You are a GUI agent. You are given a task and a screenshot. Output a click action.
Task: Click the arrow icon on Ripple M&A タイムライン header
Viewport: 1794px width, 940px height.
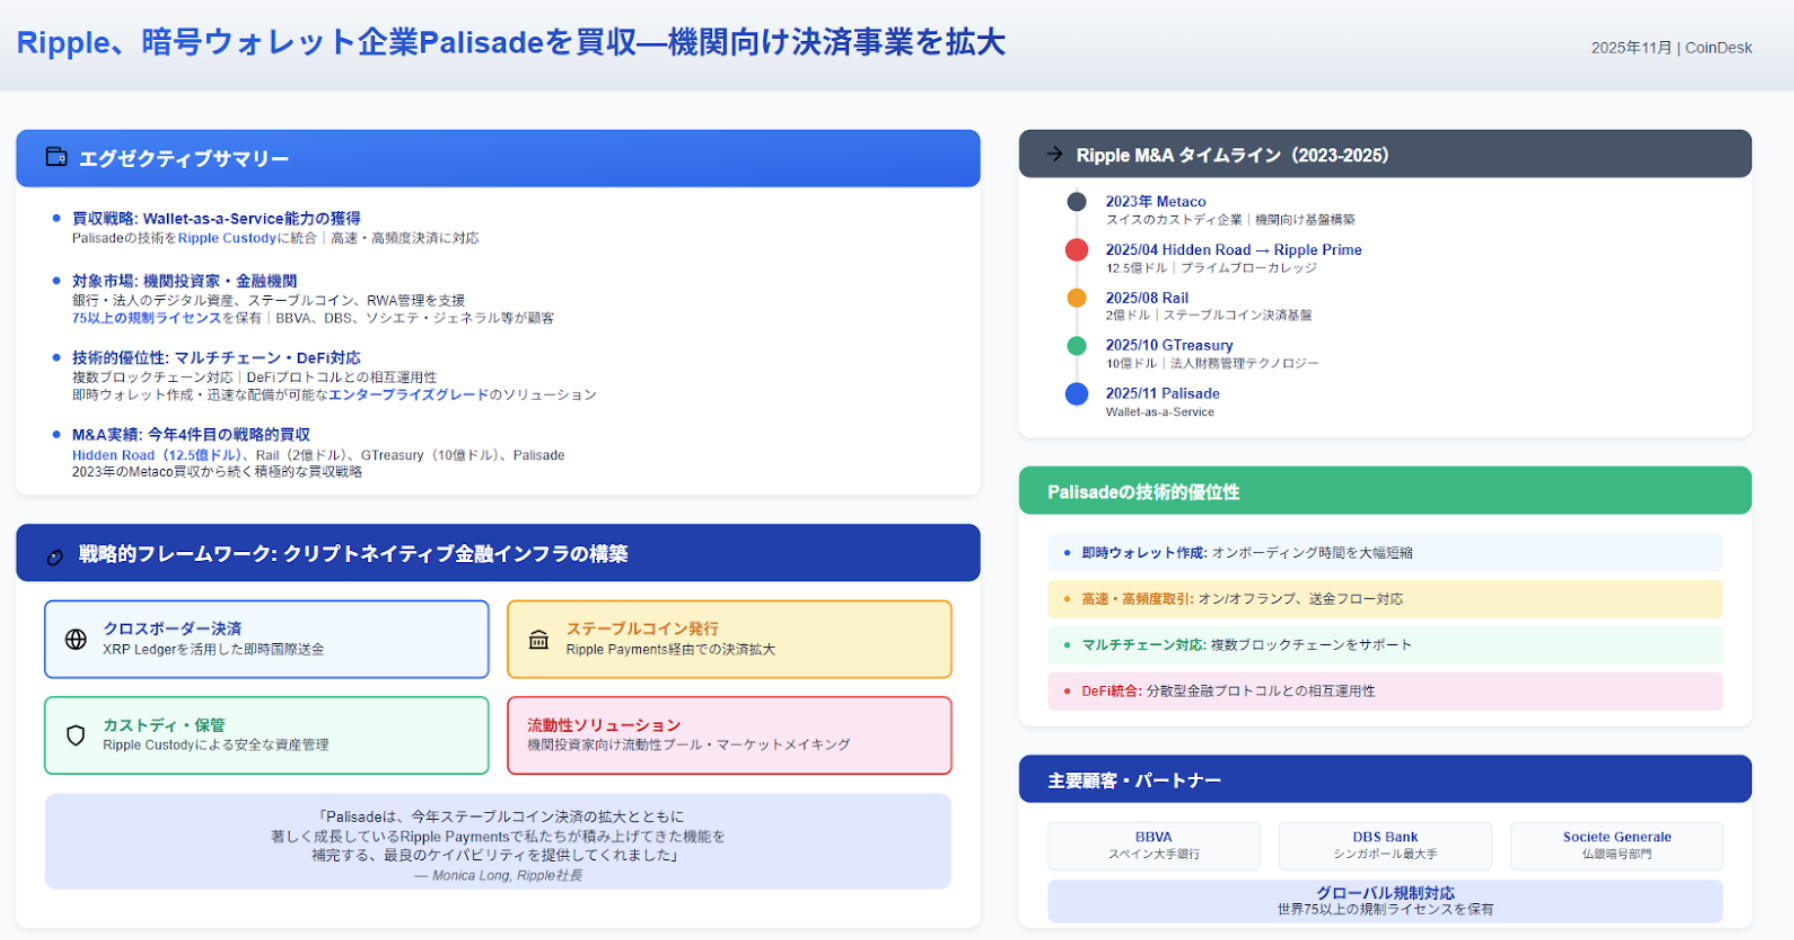pyautogui.click(x=1053, y=154)
